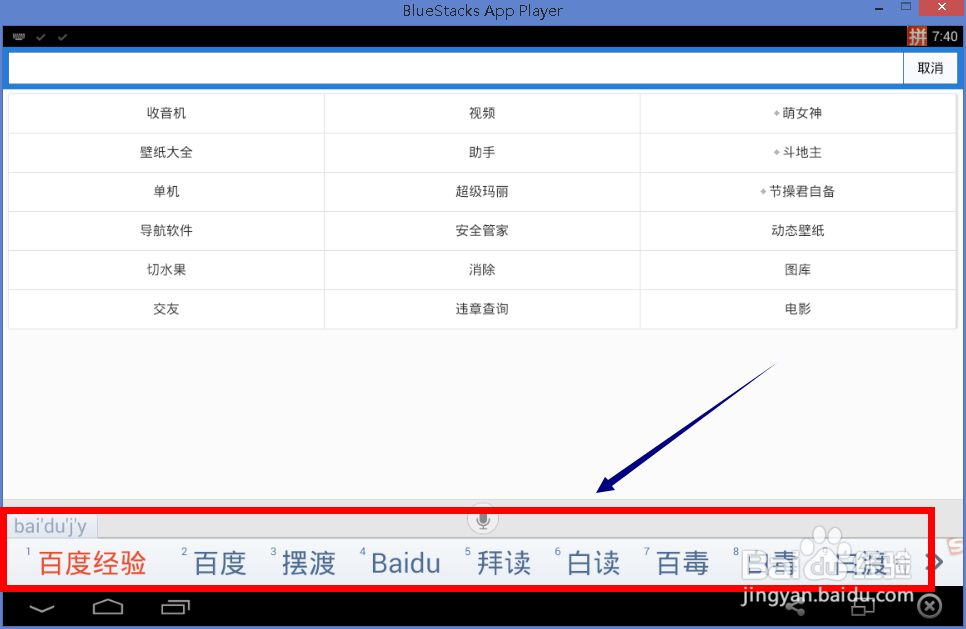Click the 助手 suggestion
Screen dimensions: 966x629
point(482,152)
